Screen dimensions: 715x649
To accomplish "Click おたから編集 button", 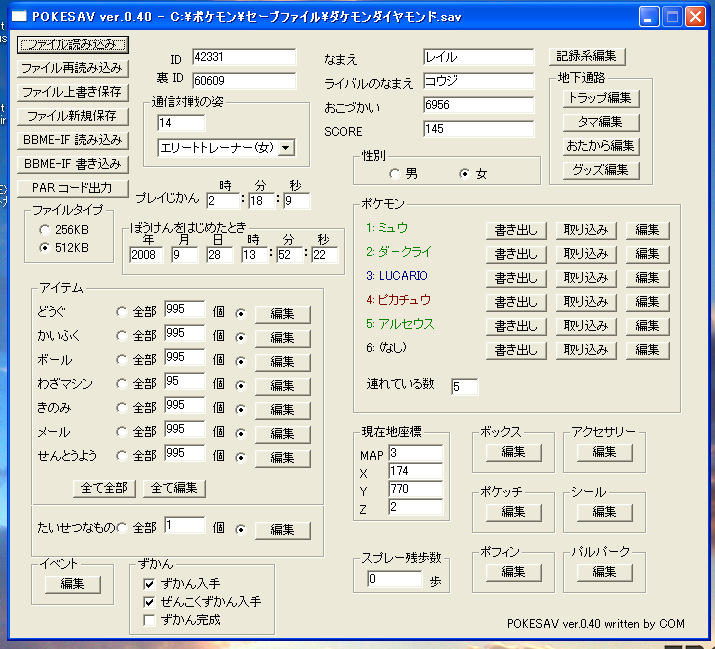I will [601, 146].
